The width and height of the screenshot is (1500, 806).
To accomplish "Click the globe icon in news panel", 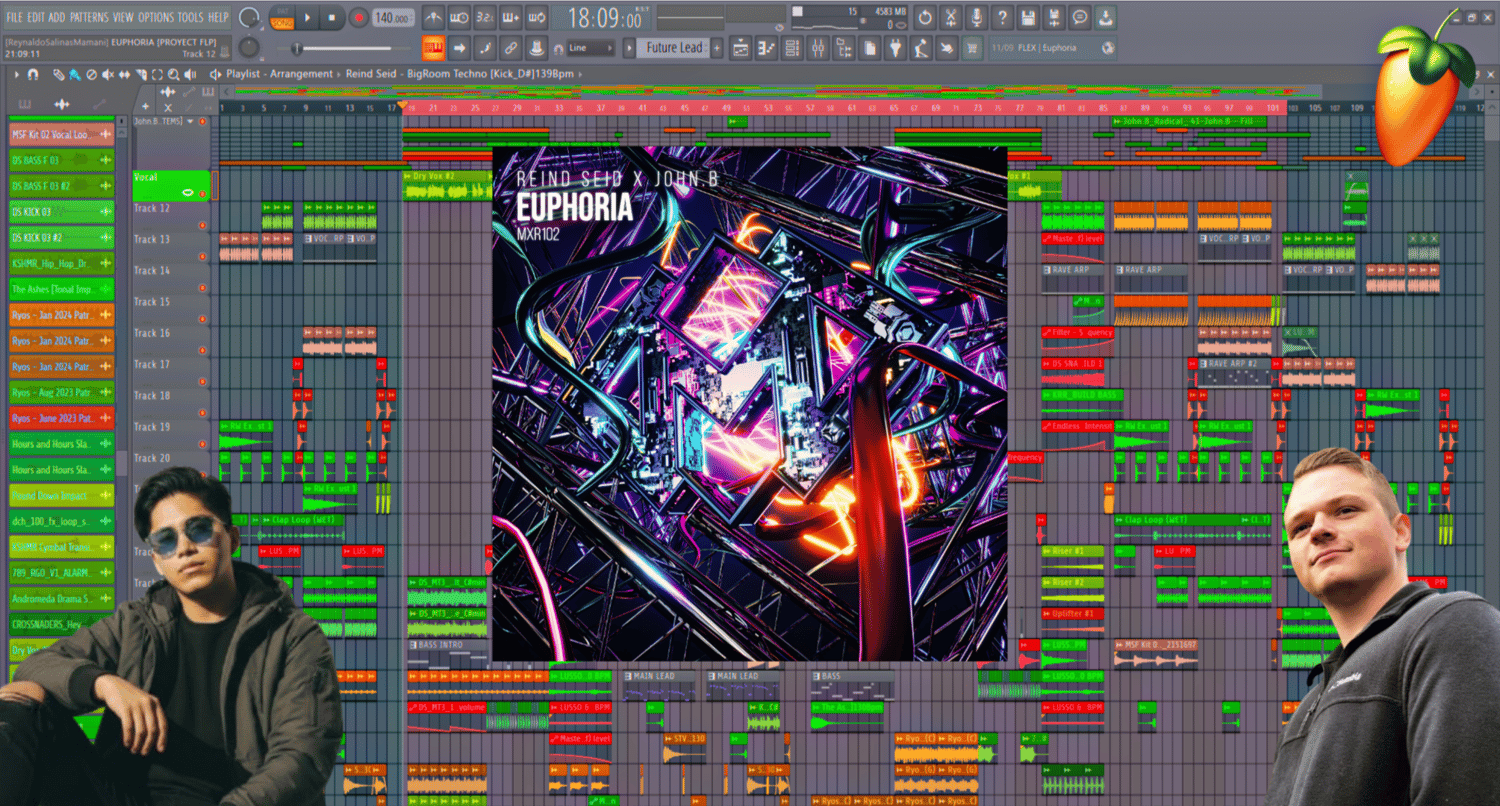I will pyautogui.click(x=1108, y=47).
